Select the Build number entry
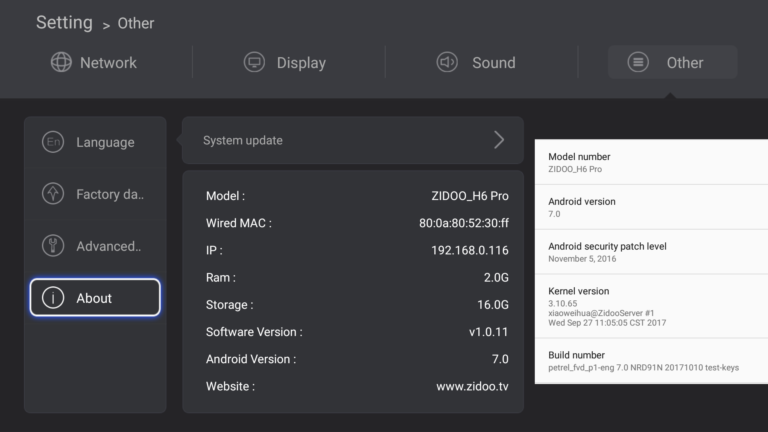 [651, 361]
